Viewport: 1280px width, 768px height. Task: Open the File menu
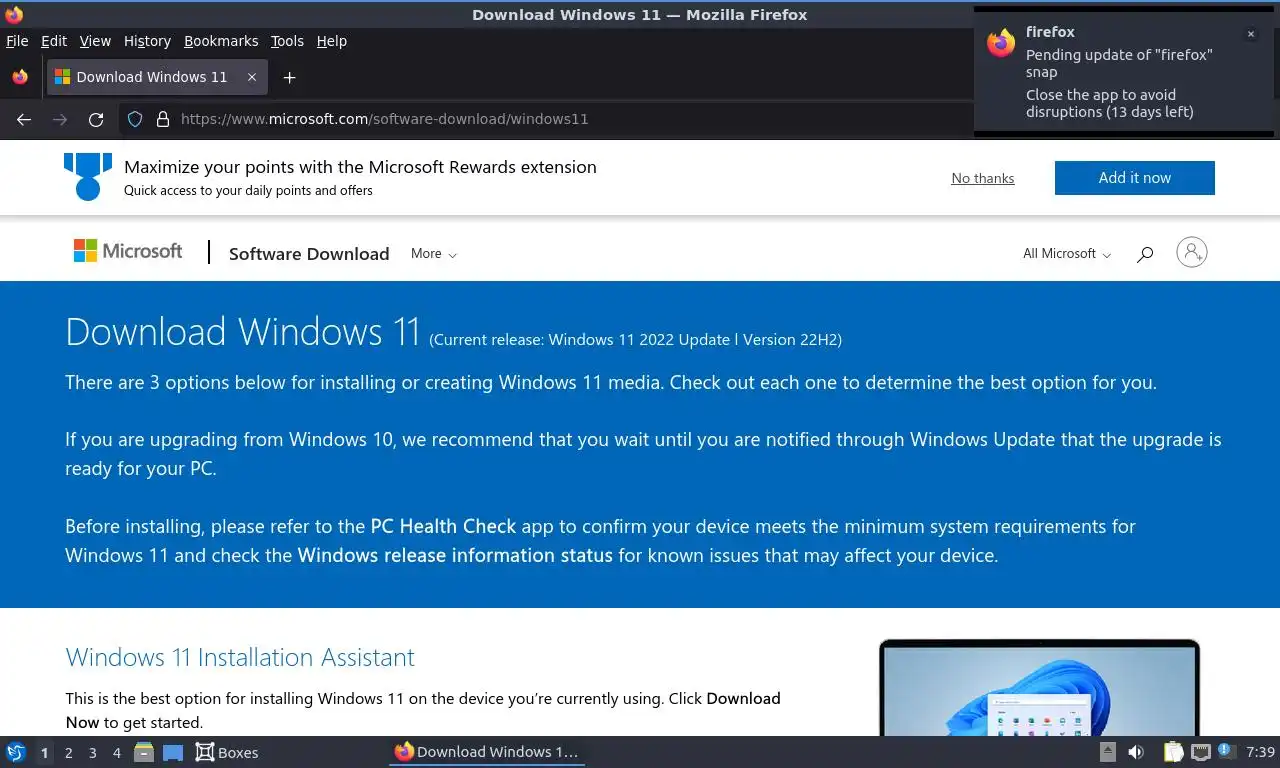[17, 41]
